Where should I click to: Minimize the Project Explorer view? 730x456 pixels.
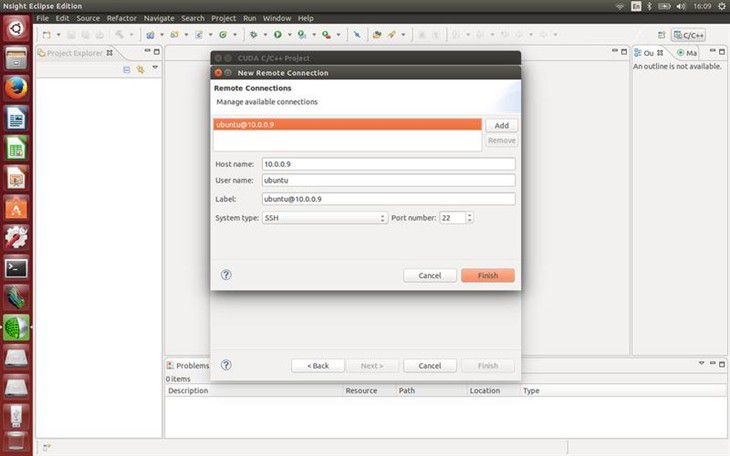pyautogui.click(x=148, y=51)
